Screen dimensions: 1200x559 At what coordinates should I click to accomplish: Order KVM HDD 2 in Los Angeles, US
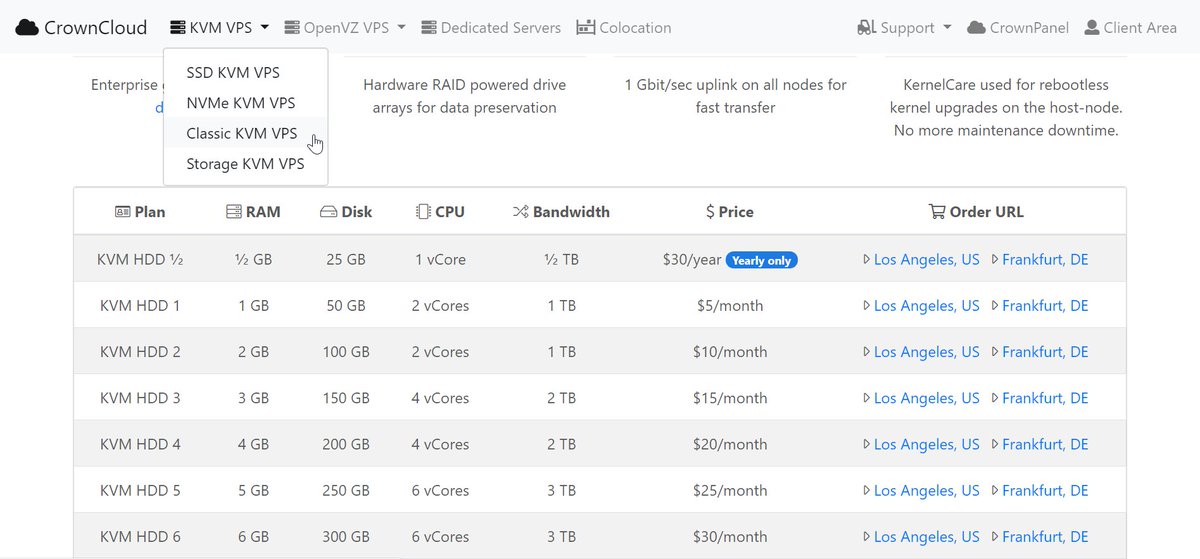click(926, 352)
